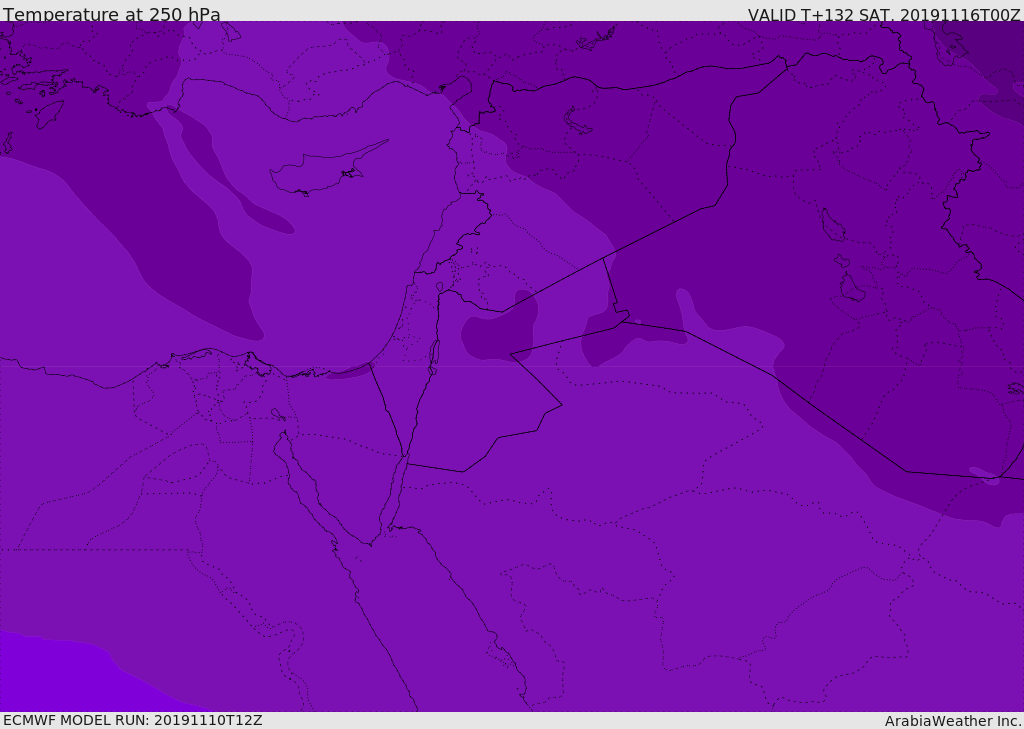Click the "VALID T+132 SAT. 20191116T00Z" label
This screenshot has width=1024, height=729.
[884, 14]
